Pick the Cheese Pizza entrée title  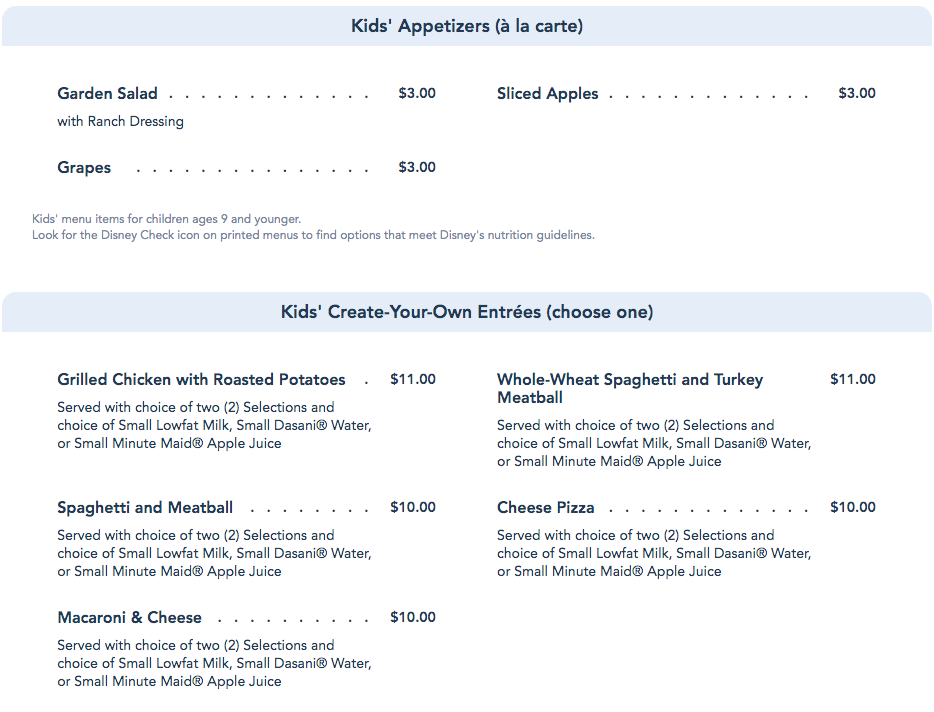click(546, 508)
